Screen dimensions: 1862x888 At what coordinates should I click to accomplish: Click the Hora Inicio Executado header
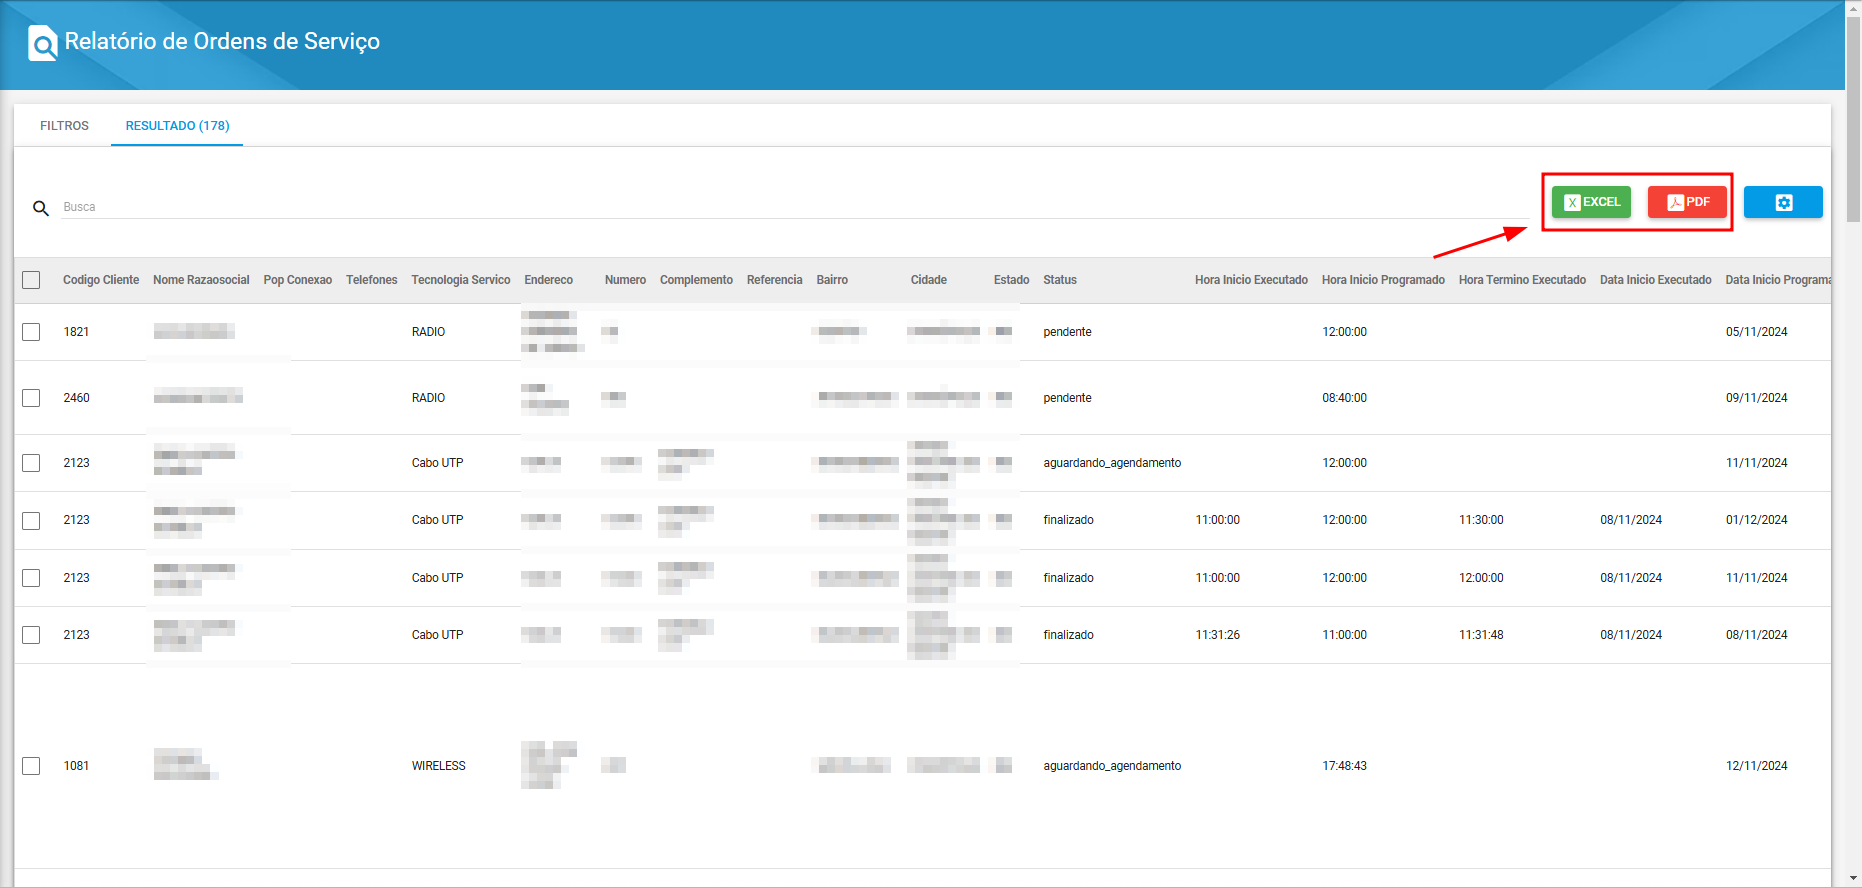1251,280
